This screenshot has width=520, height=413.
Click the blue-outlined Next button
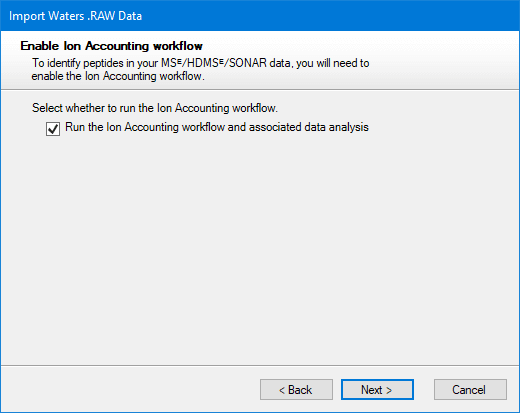coord(377,389)
